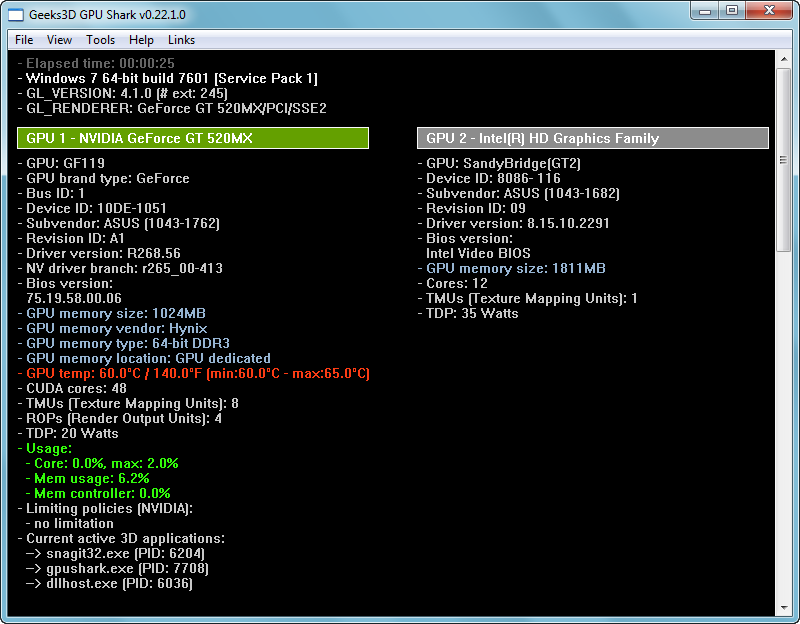
Task: Click the GPU: GF119 line
Action: 61,163
